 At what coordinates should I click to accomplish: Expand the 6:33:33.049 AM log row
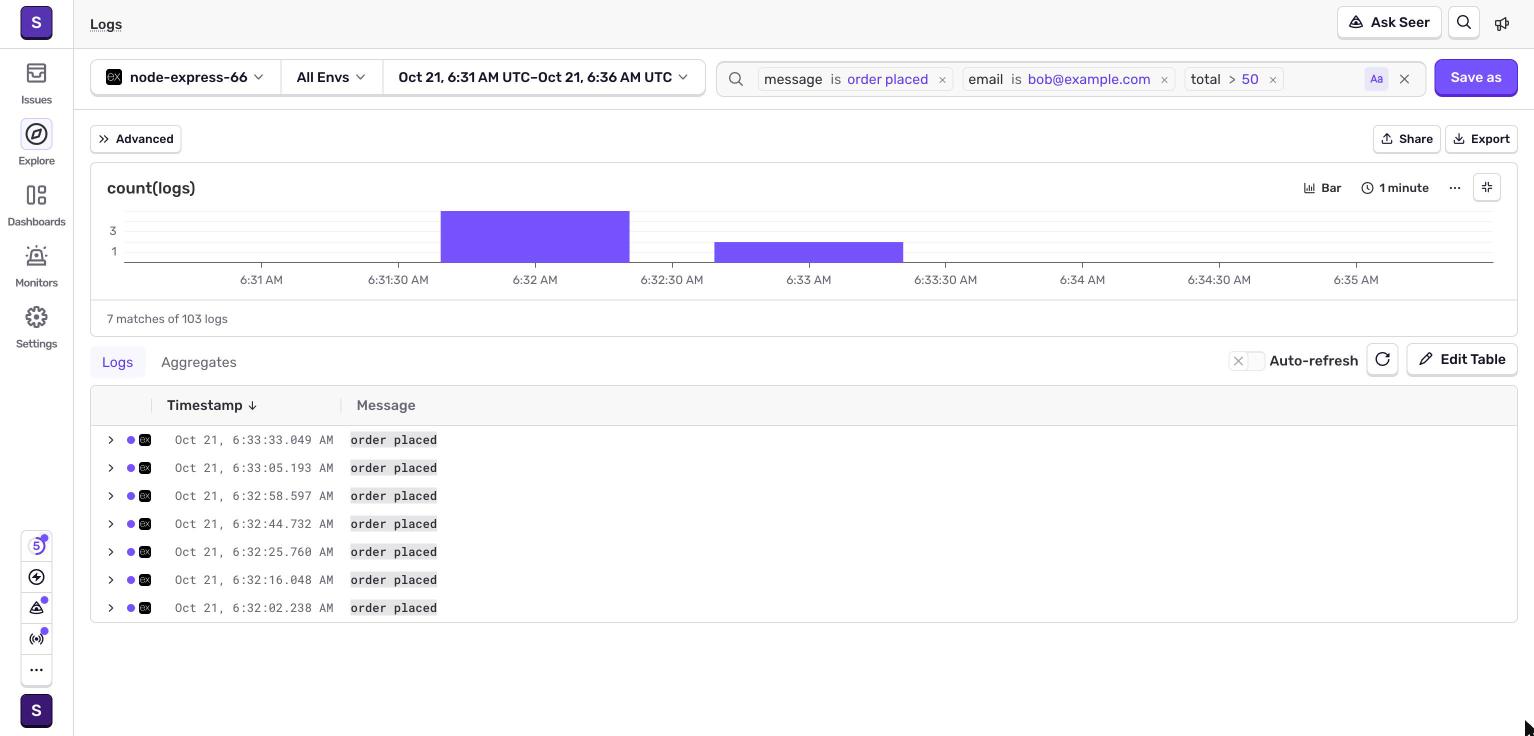(x=111, y=440)
